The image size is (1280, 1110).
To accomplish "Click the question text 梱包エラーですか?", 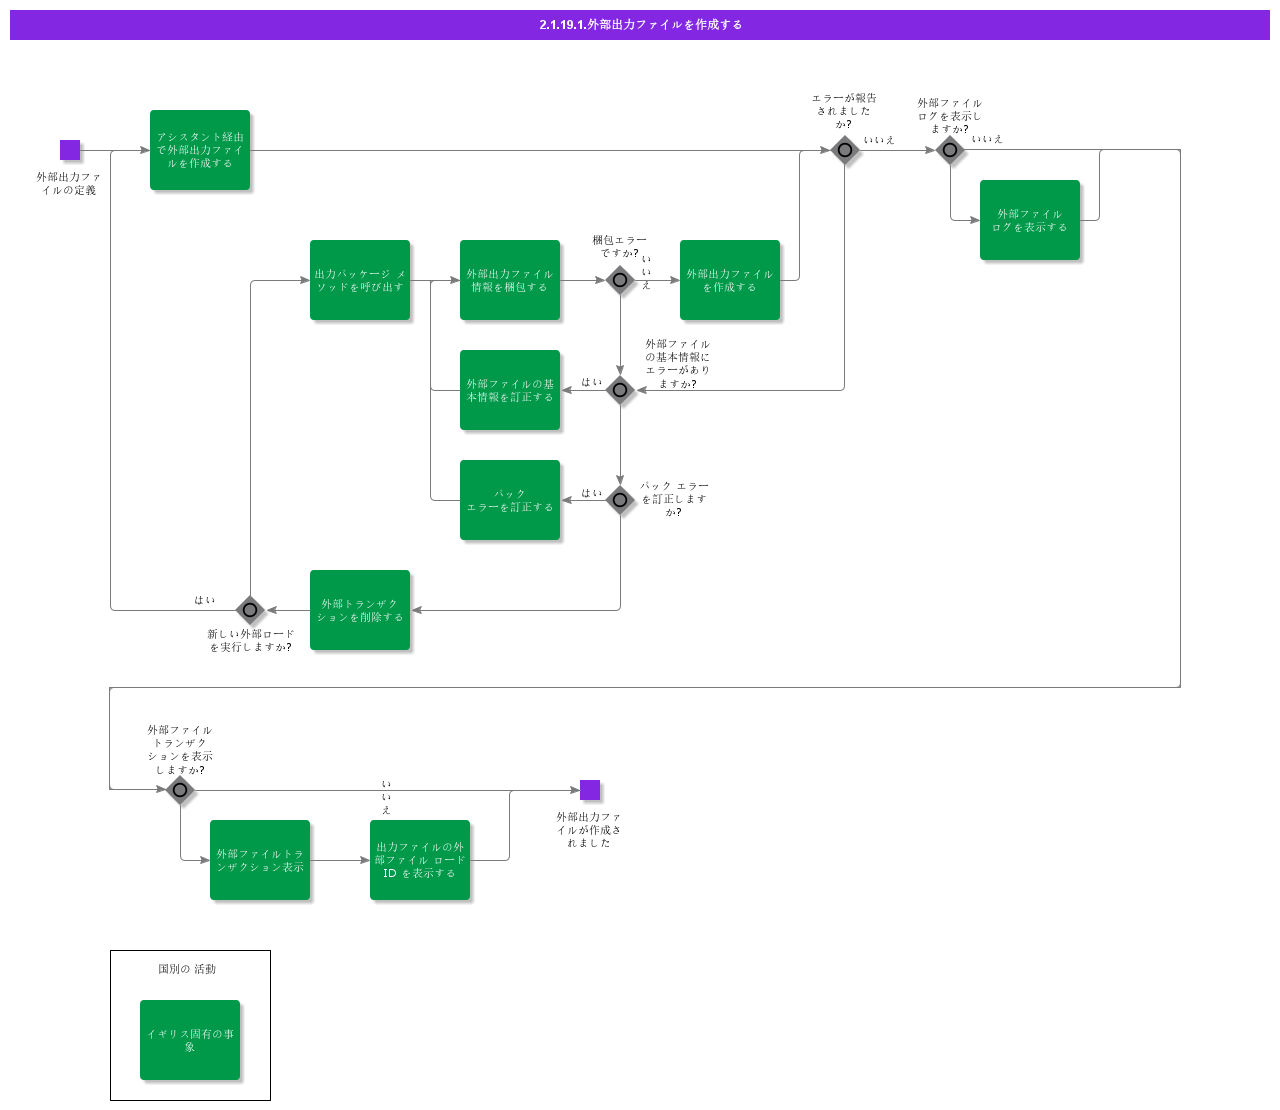I will coord(620,246).
